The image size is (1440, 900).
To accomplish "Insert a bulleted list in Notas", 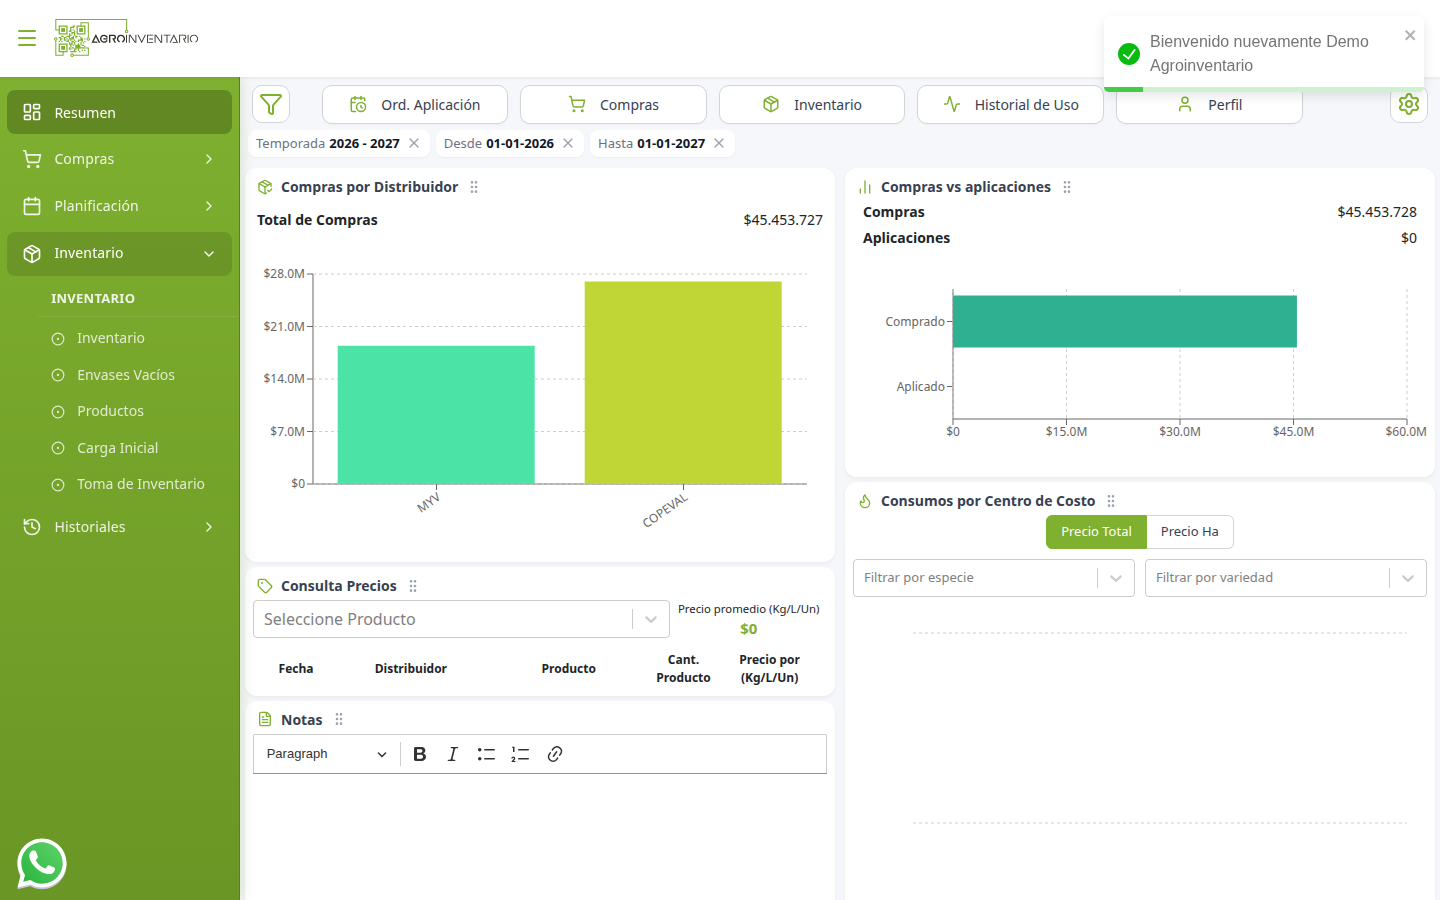I will click(x=486, y=754).
